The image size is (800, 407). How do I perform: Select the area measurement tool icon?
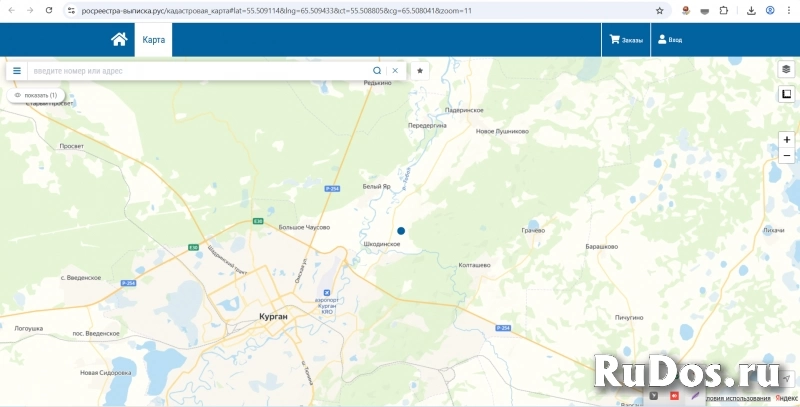coord(786,95)
